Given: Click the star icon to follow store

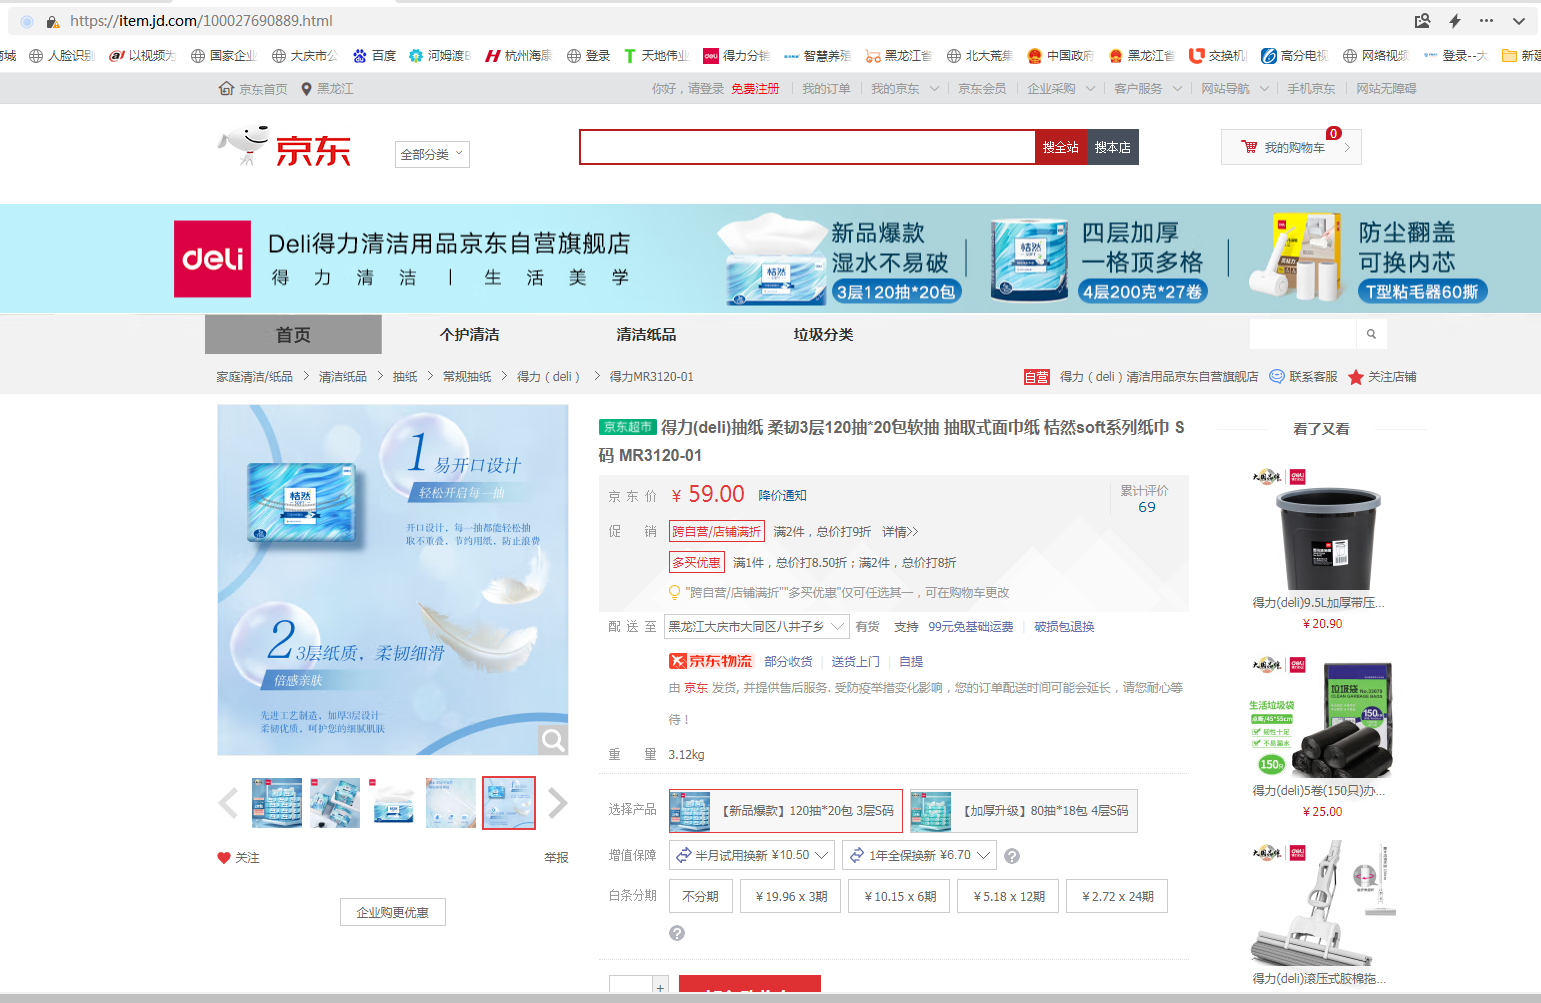Looking at the screenshot, I should click(x=1355, y=377).
